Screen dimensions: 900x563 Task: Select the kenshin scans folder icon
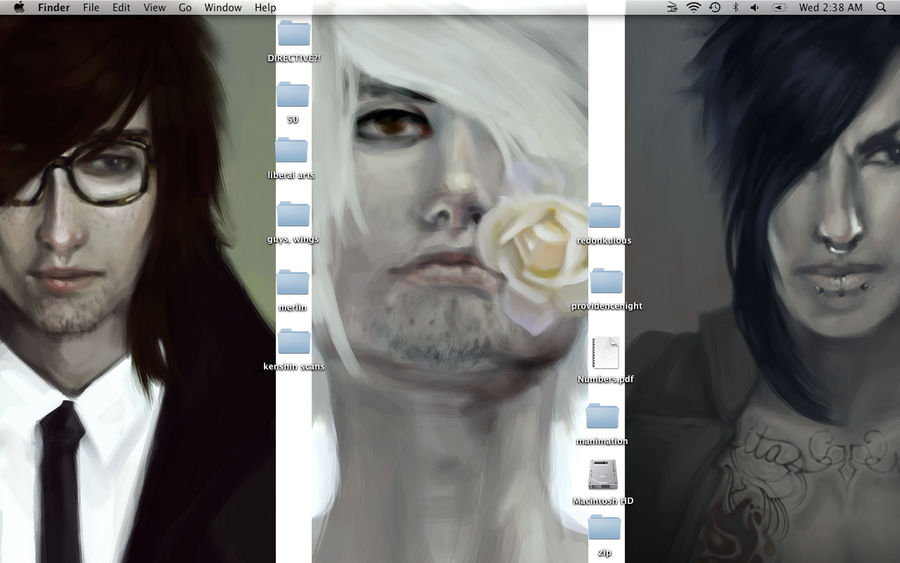(294, 341)
